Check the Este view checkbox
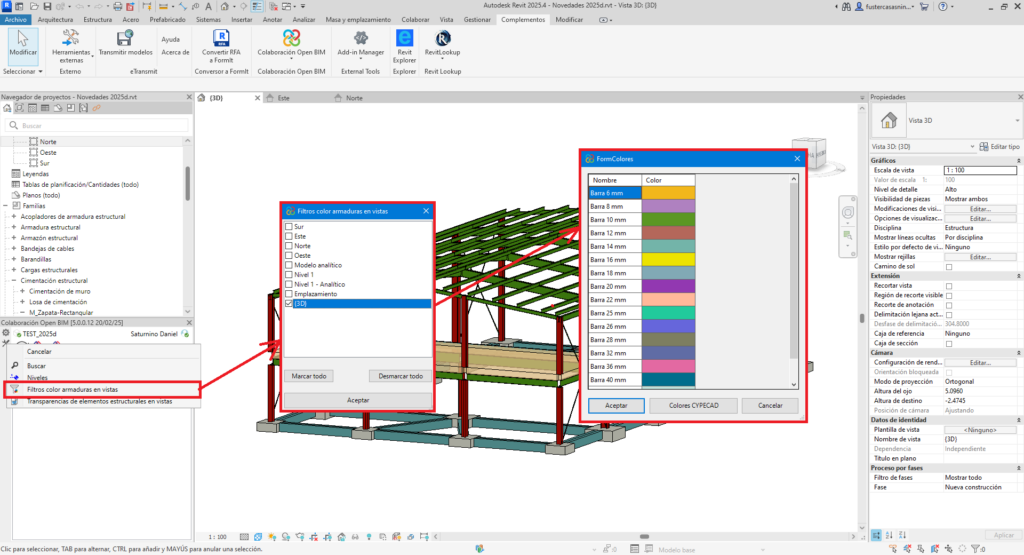 tap(289, 236)
